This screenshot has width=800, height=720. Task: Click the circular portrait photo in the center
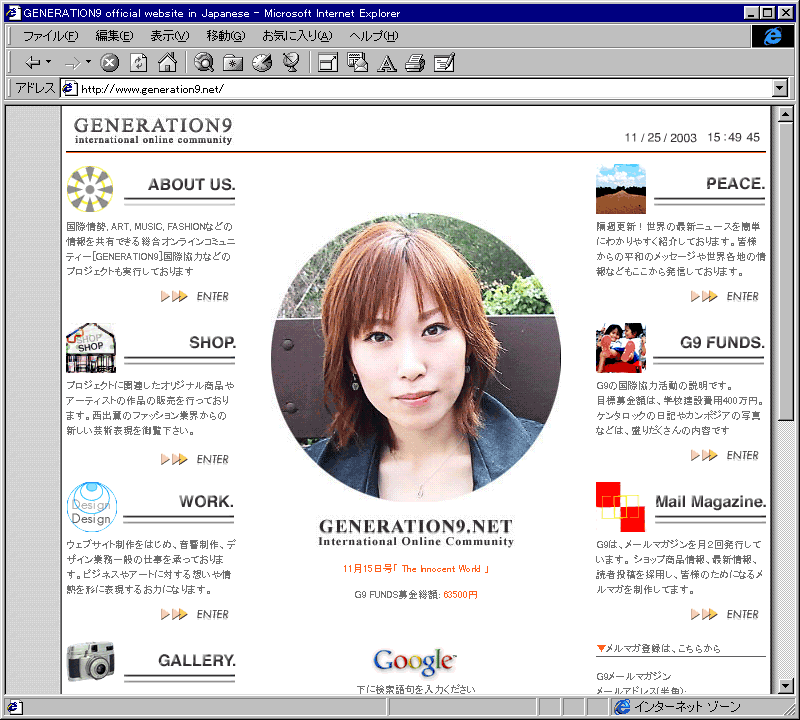pyautogui.click(x=416, y=358)
